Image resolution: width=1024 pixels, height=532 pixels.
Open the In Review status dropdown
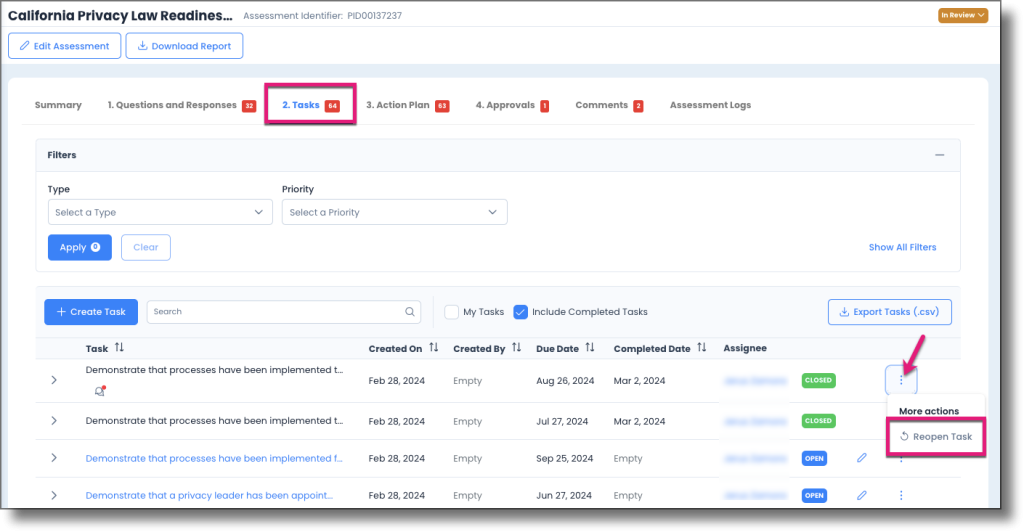click(x=964, y=15)
